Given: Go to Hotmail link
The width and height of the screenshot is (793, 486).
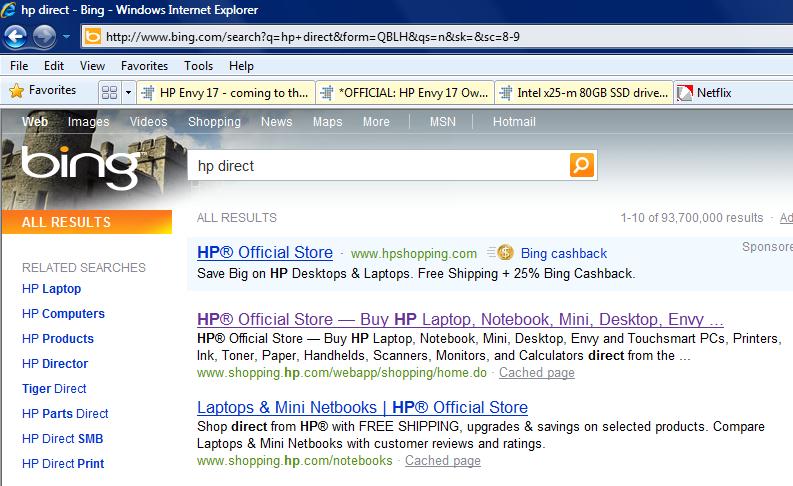Looking at the screenshot, I should [x=514, y=121].
